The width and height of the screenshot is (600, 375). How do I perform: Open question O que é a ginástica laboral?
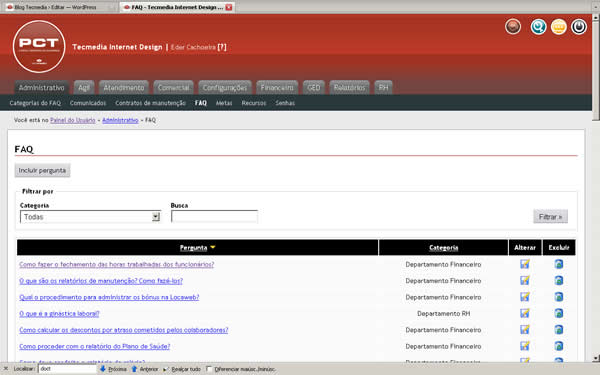click(59, 314)
